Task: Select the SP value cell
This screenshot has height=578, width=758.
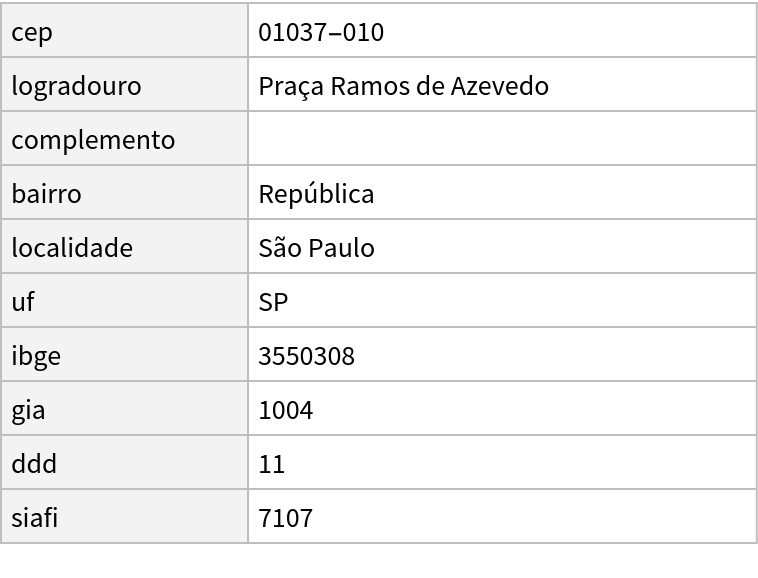Action: pyautogui.click(x=273, y=302)
